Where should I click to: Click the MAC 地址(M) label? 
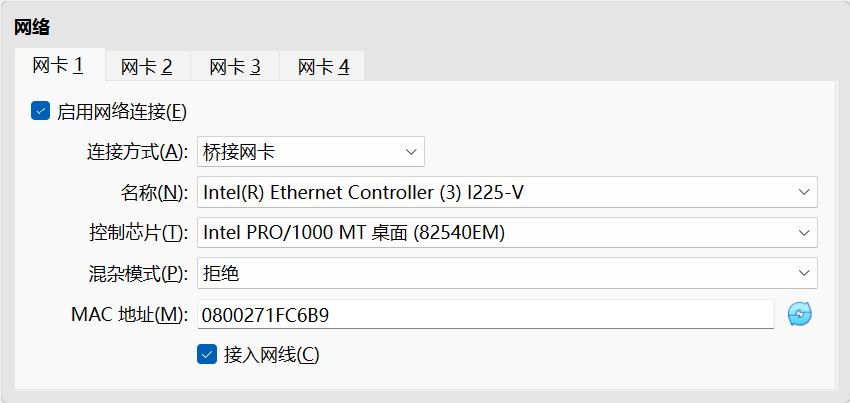point(130,315)
